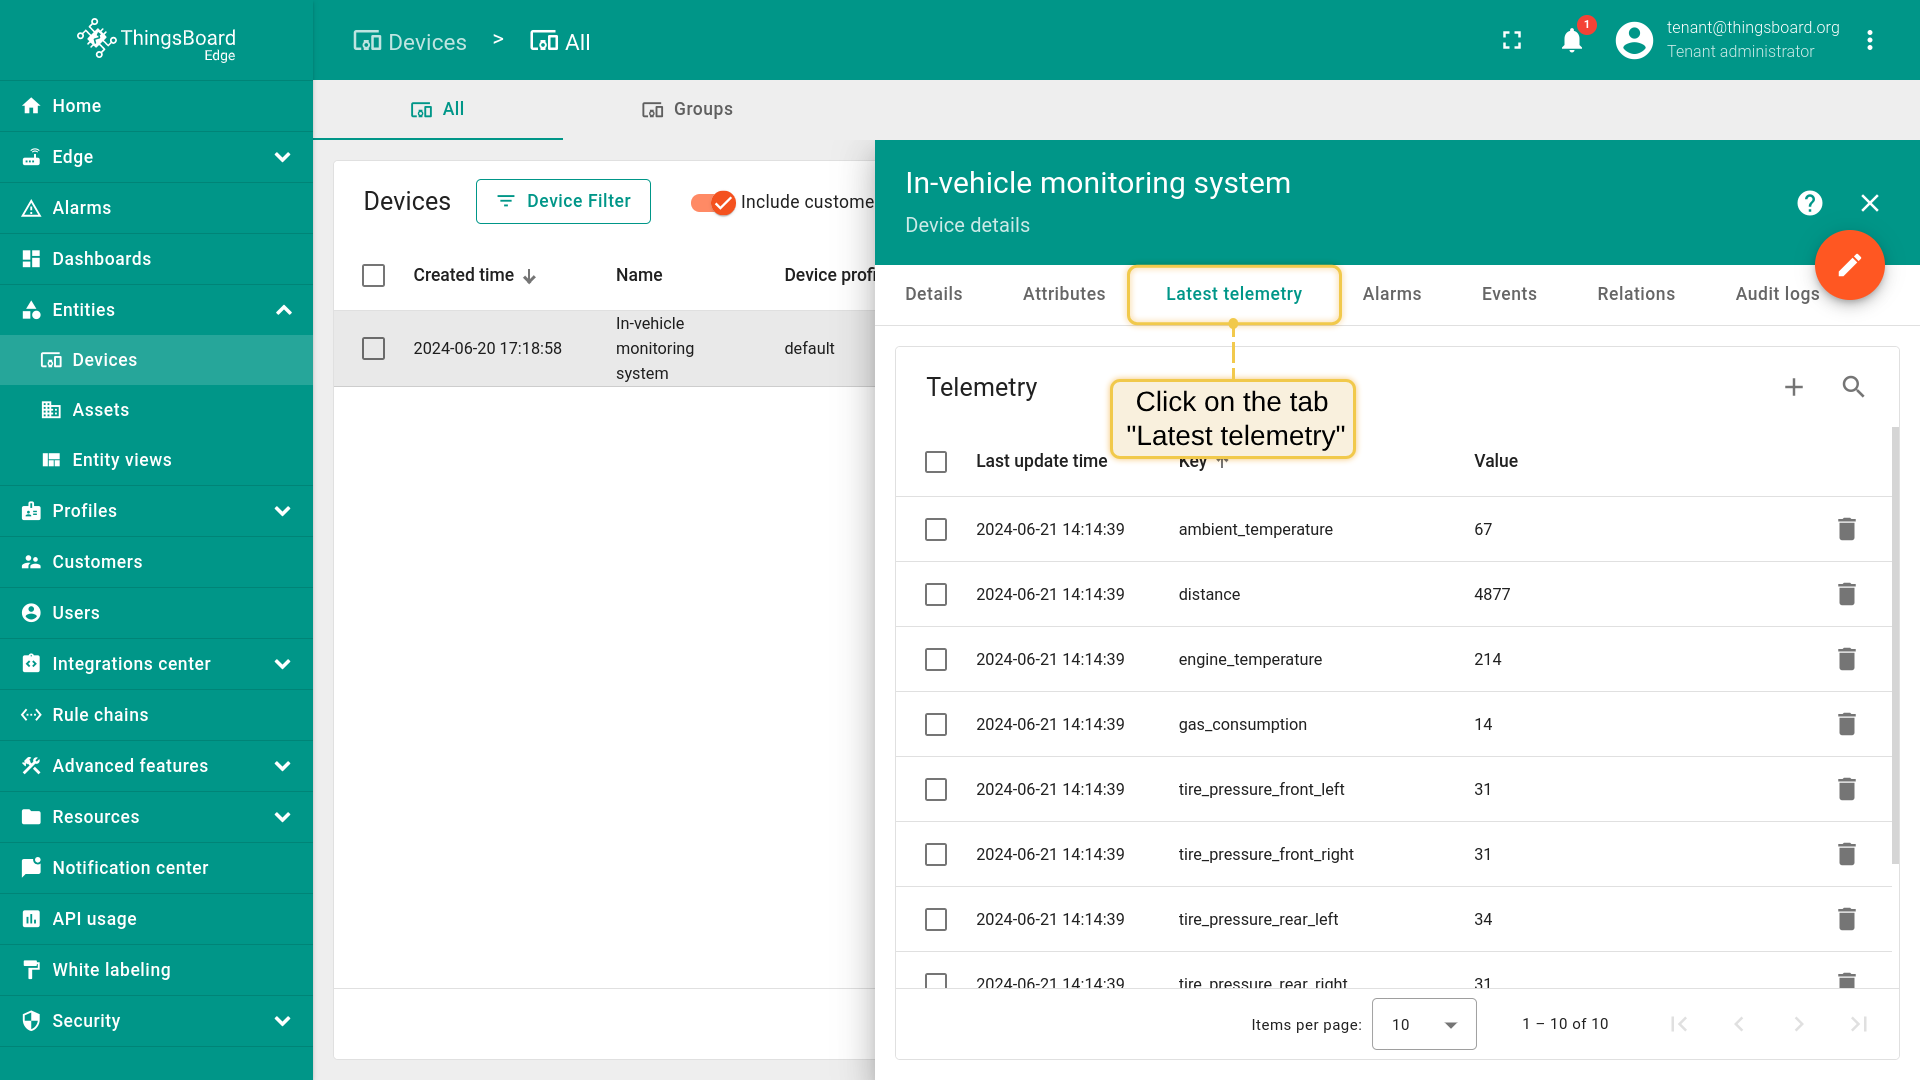This screenshot has height=1080, width=1920.
Task: Delete tire_pressure_front_right telemetry entry
Action: tap(1847, 854)
